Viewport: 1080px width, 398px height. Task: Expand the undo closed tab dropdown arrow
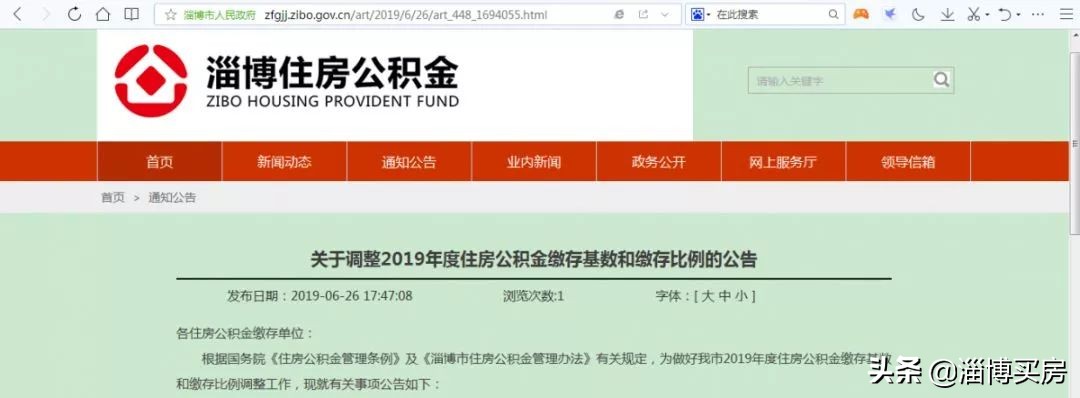point(1019,15)
